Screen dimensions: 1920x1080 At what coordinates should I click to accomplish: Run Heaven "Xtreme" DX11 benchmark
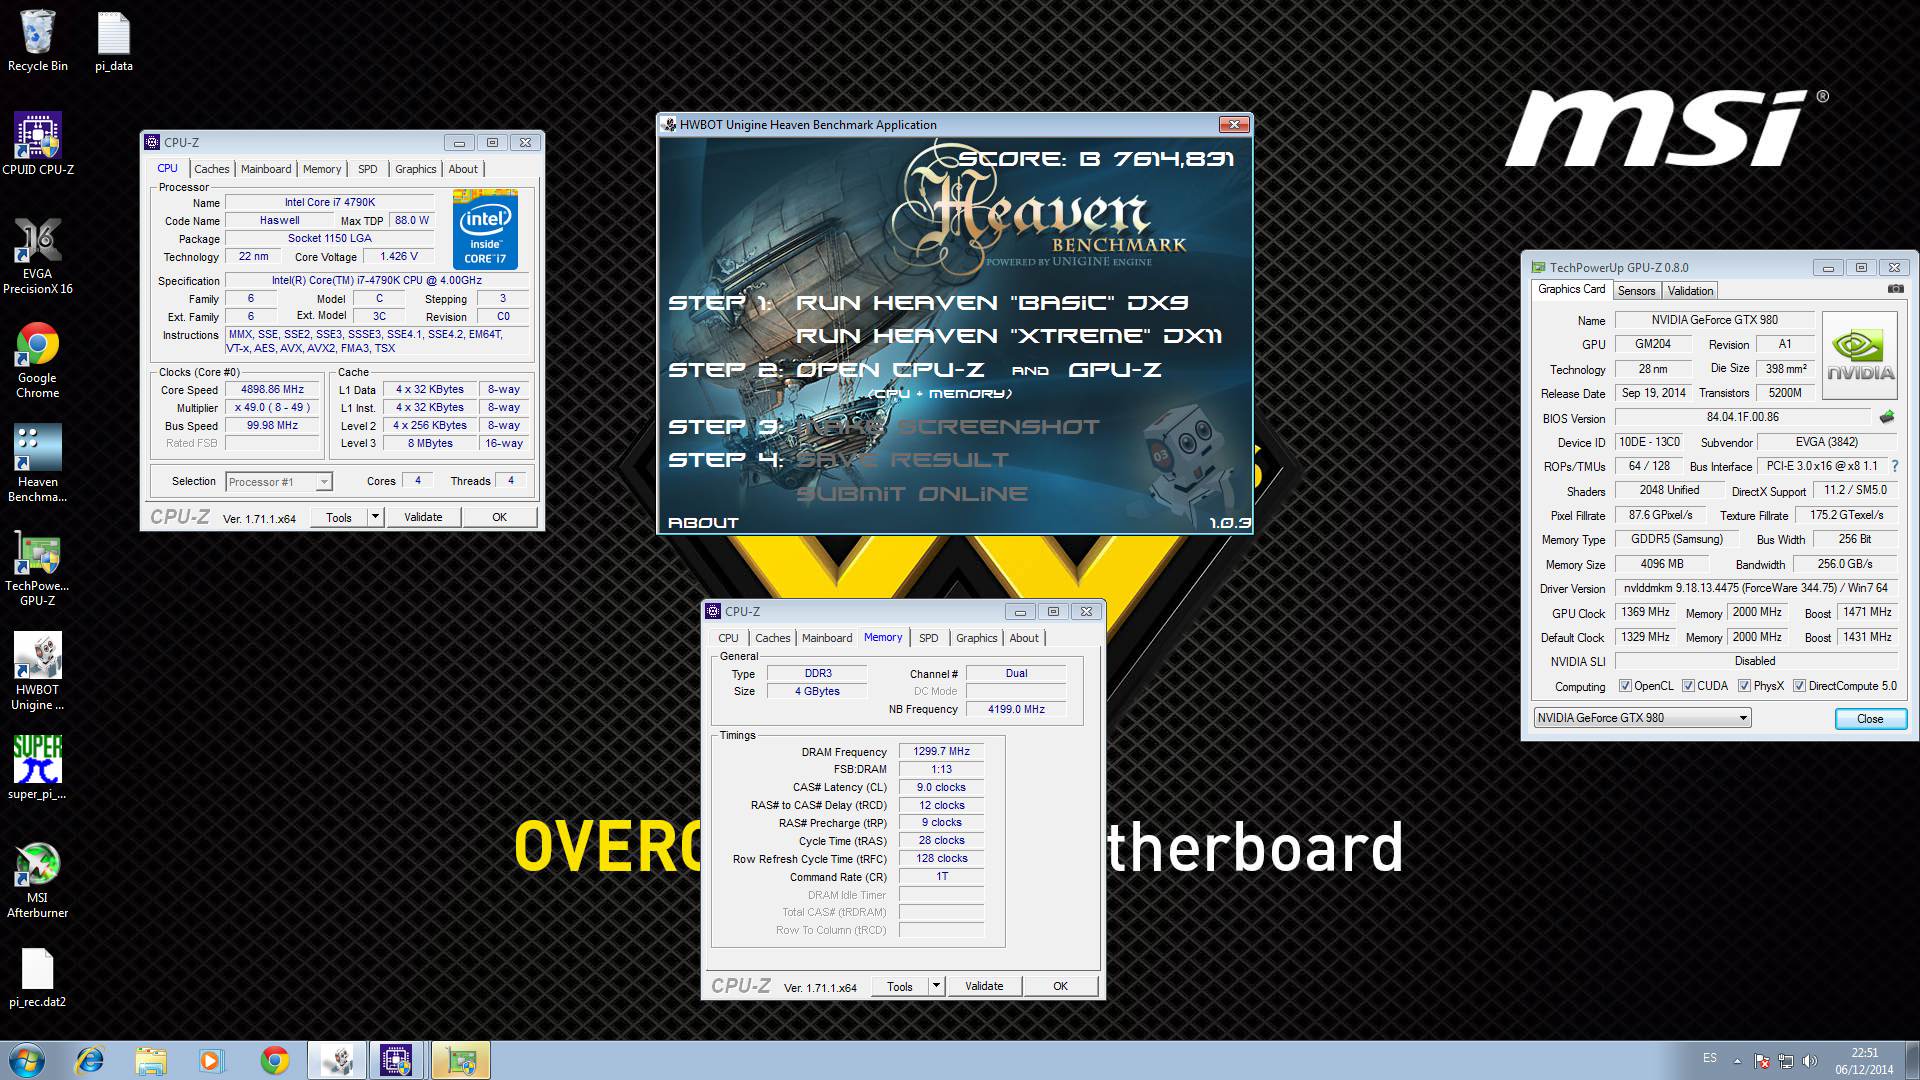tap(1009, 336)
